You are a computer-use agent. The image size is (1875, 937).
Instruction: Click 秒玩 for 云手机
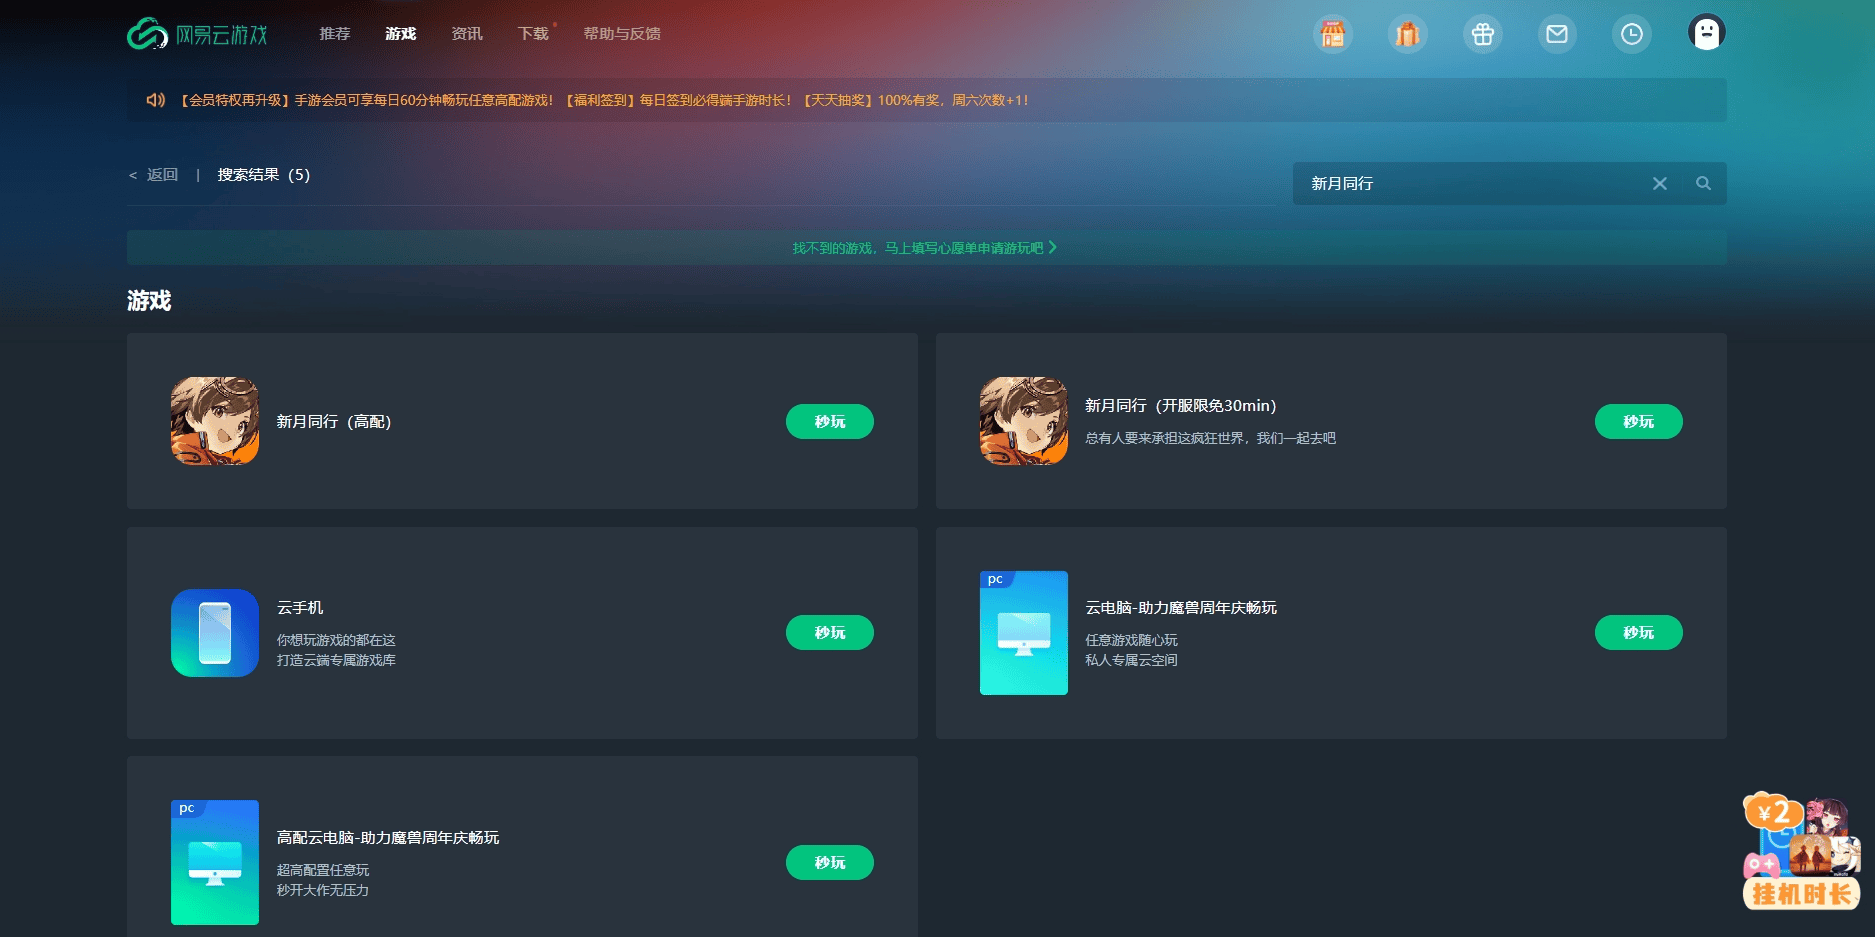(830, 633)
